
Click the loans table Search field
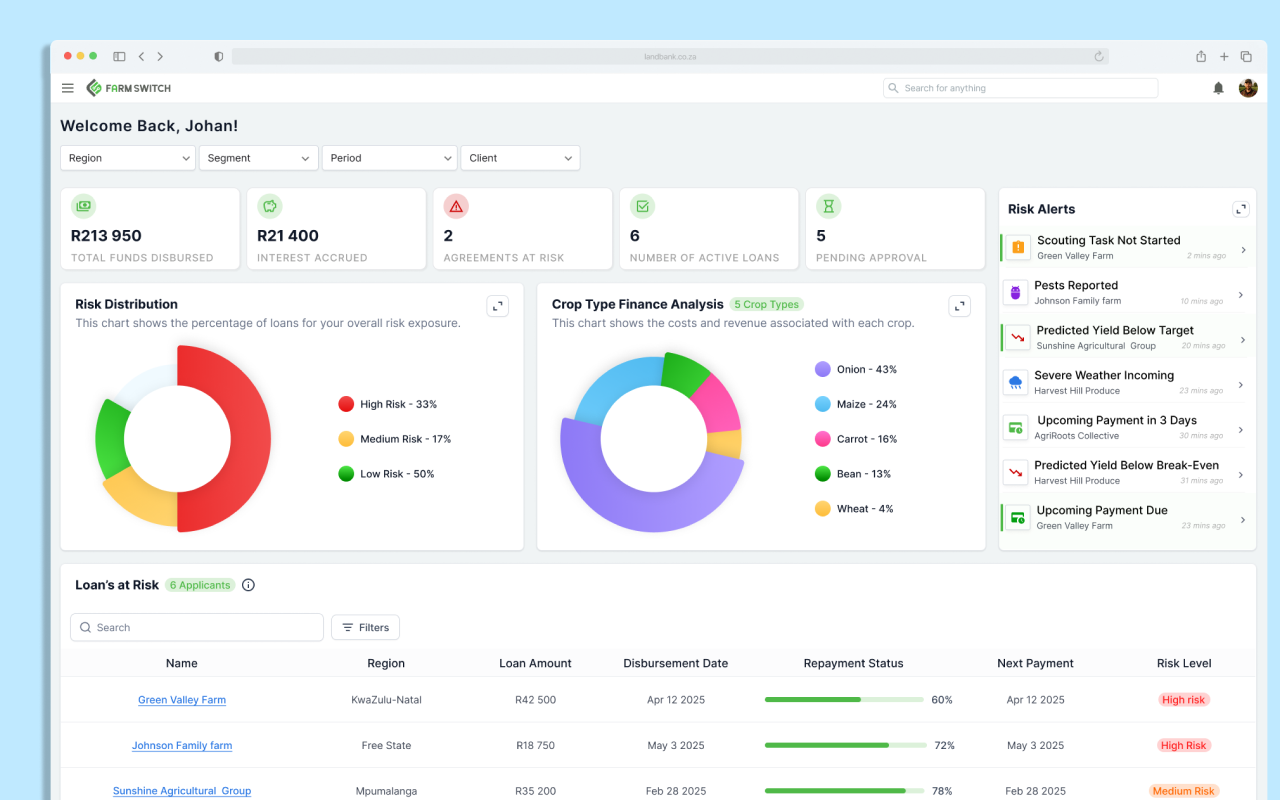[x=197, y=627]
